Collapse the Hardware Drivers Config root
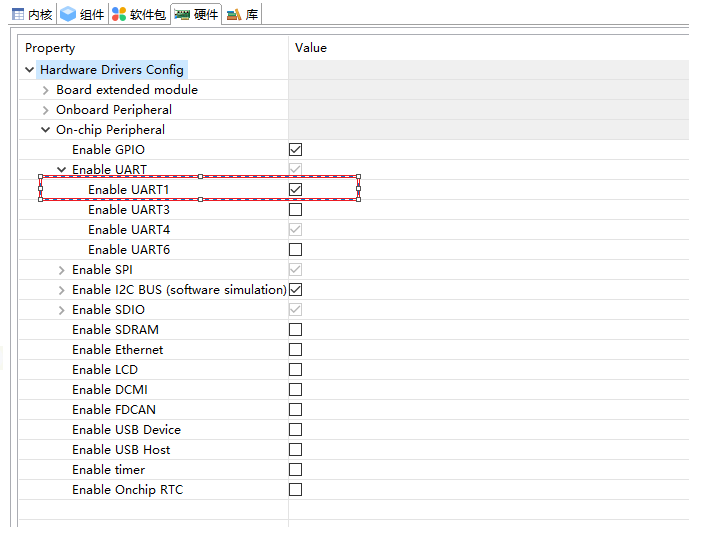705x542 pixels. pos(29,70)
